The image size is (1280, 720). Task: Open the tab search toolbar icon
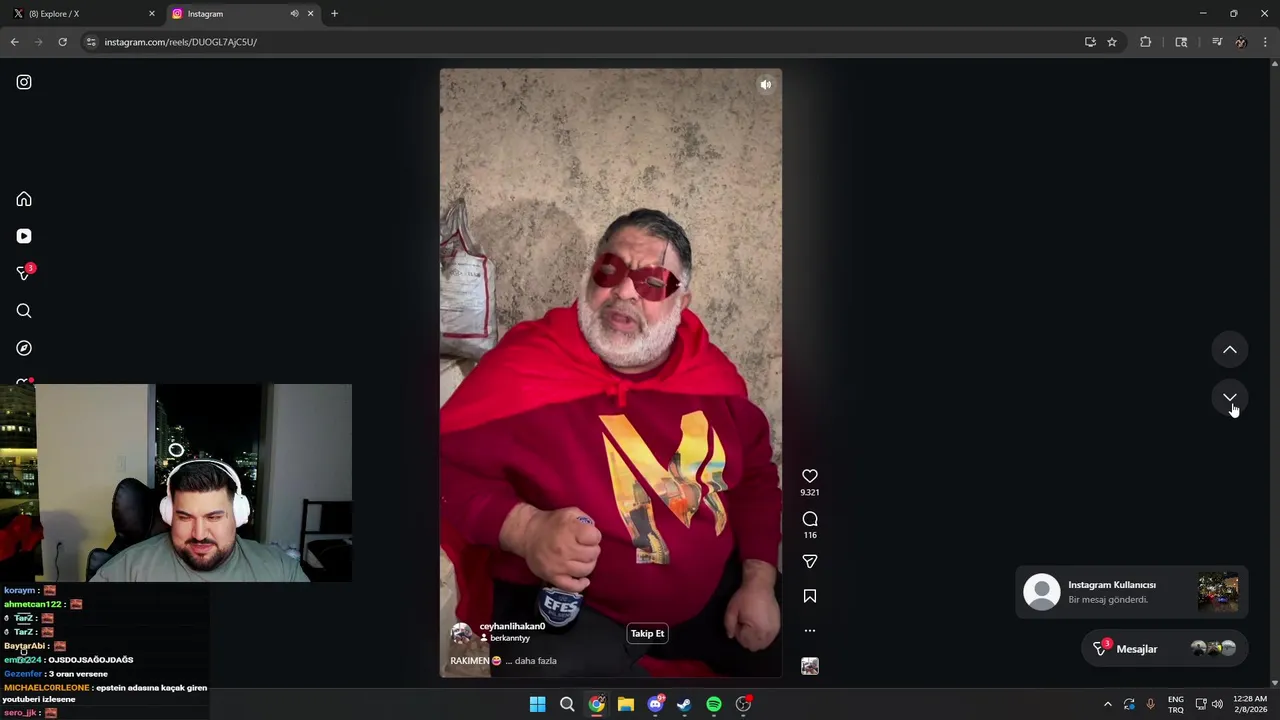pyautogui.click(x=1181, y=42)
